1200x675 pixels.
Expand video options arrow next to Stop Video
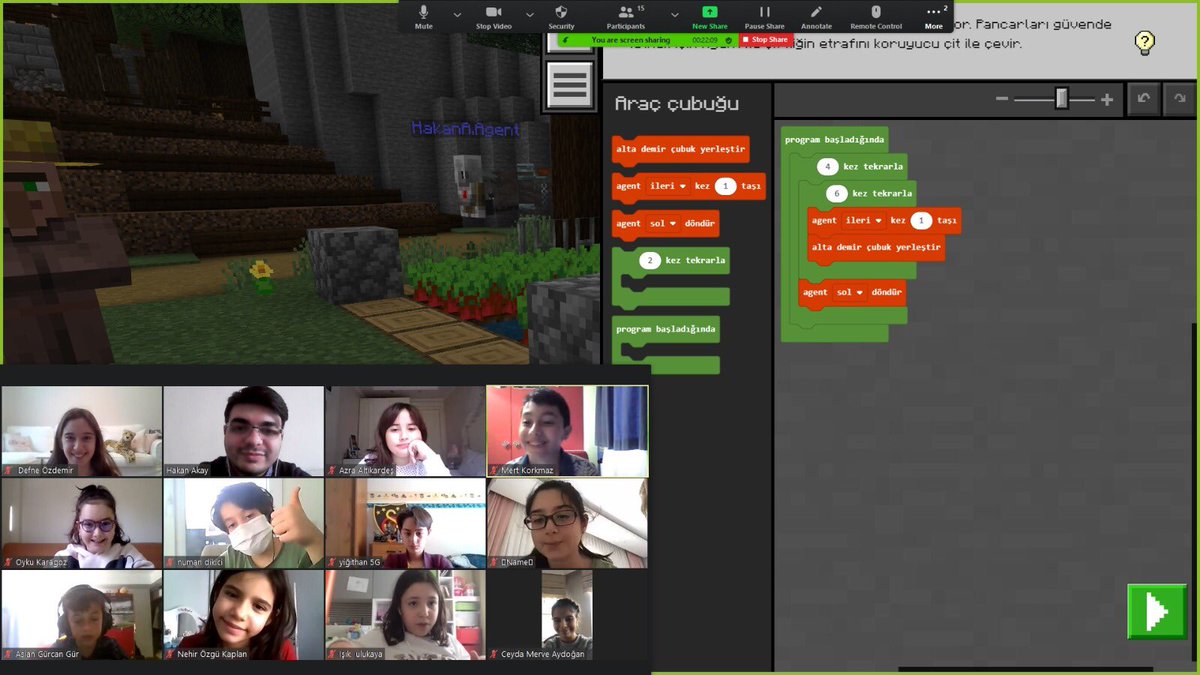(530, 15)
